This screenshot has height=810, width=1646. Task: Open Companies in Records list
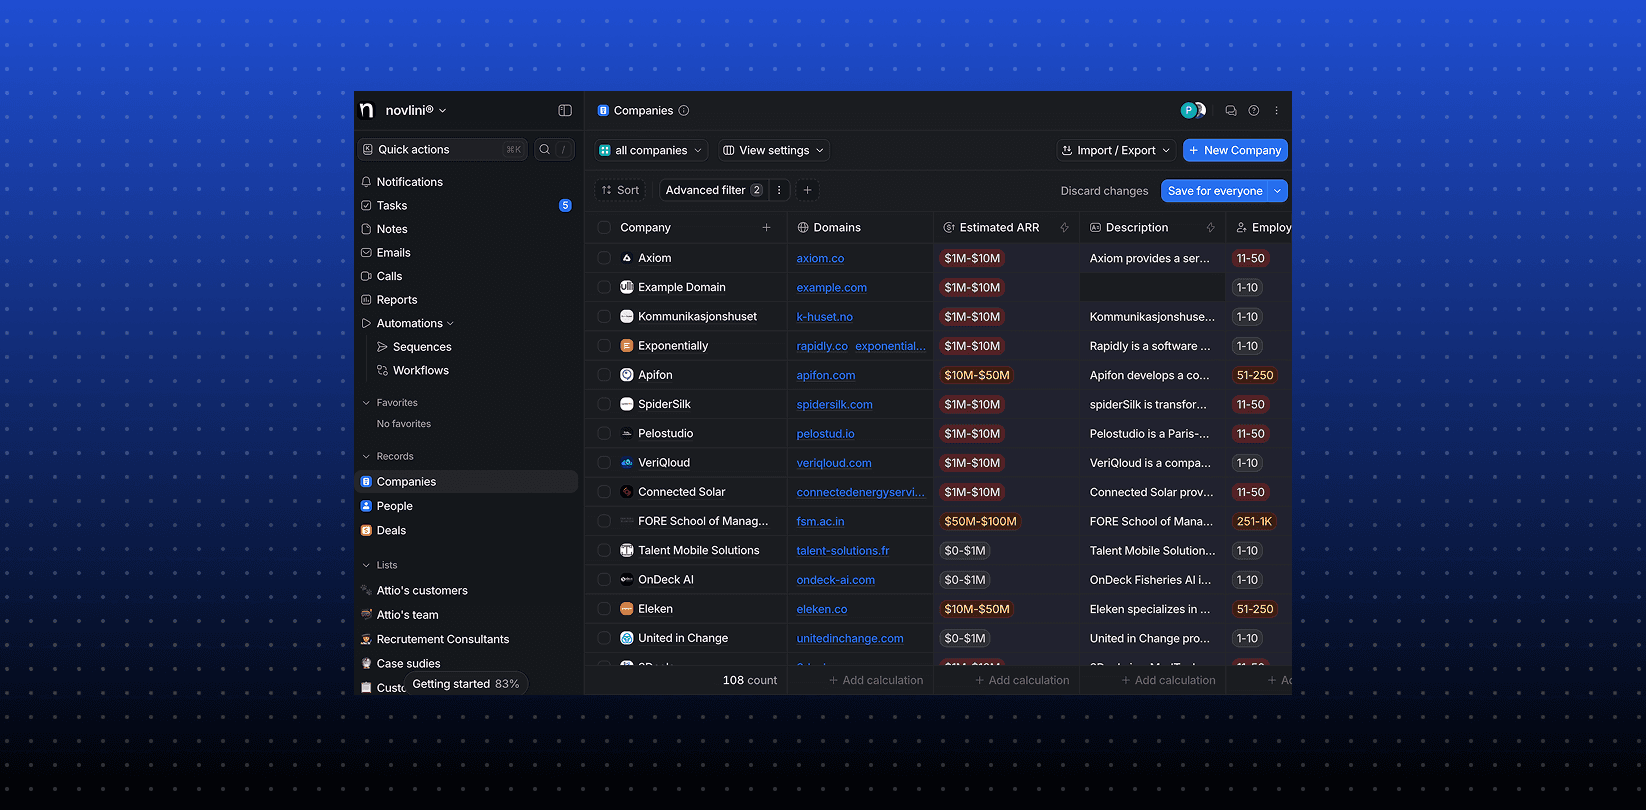click(467, 482)
